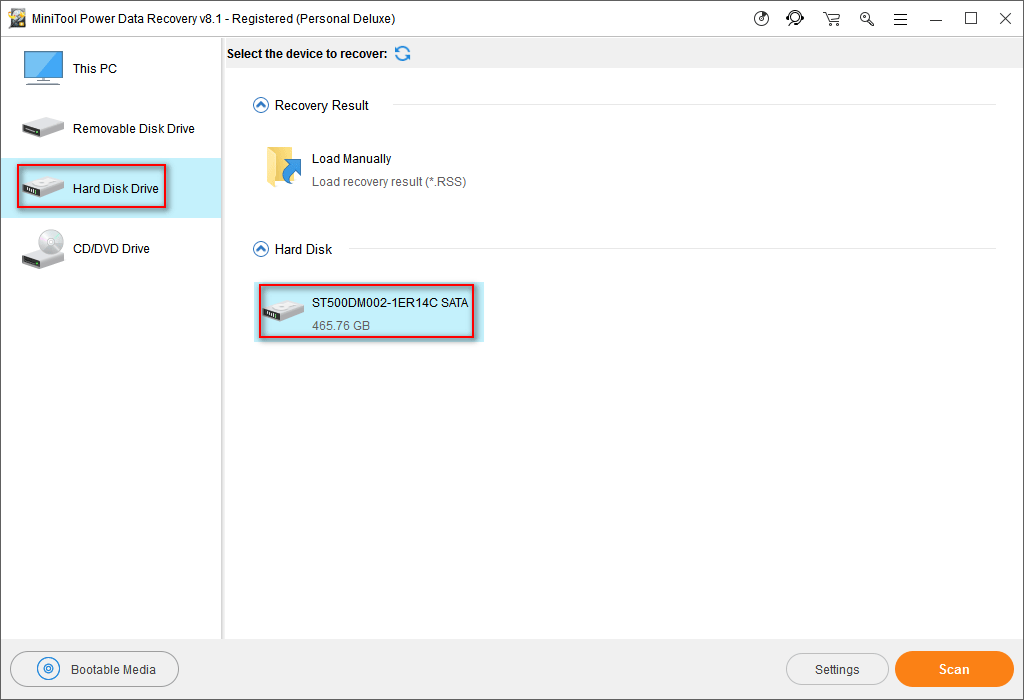The image size is (1024, 700).
Task: Minimize the MiniTool window
Action: [x=936, y=19]
